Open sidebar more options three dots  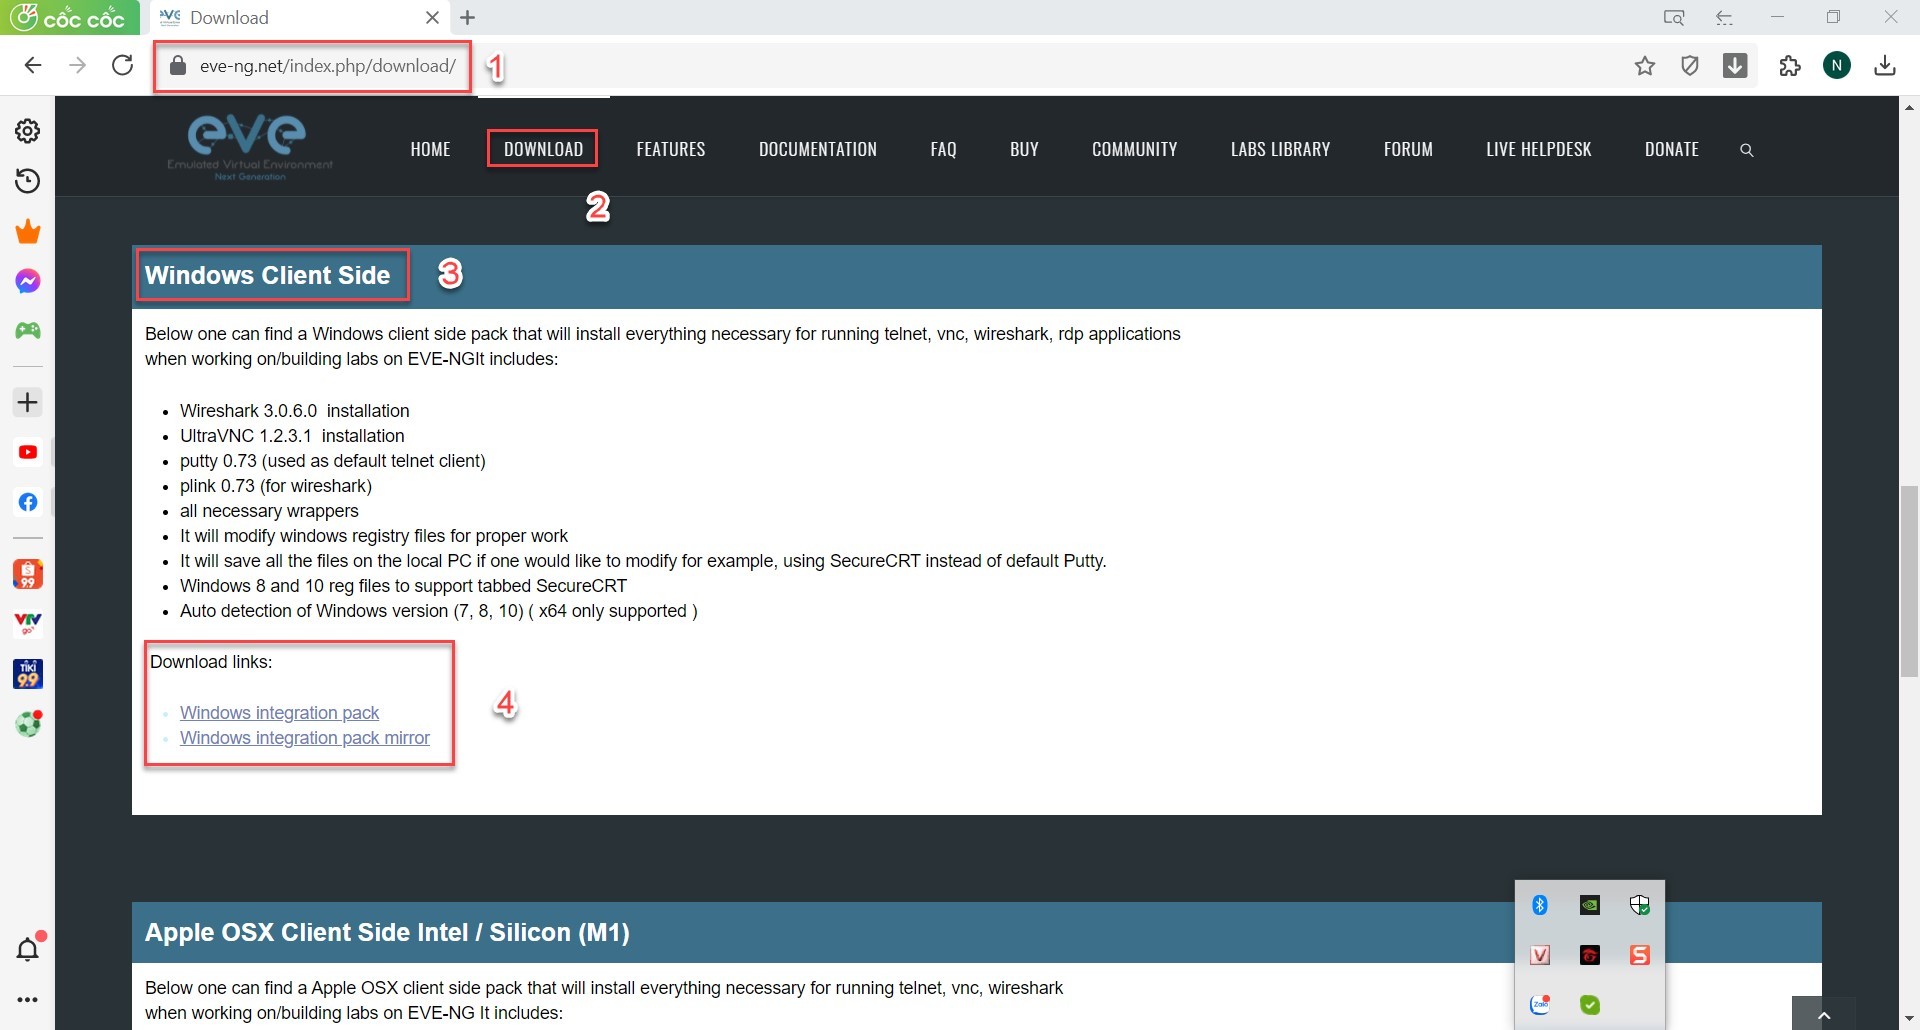point(28,1000)
